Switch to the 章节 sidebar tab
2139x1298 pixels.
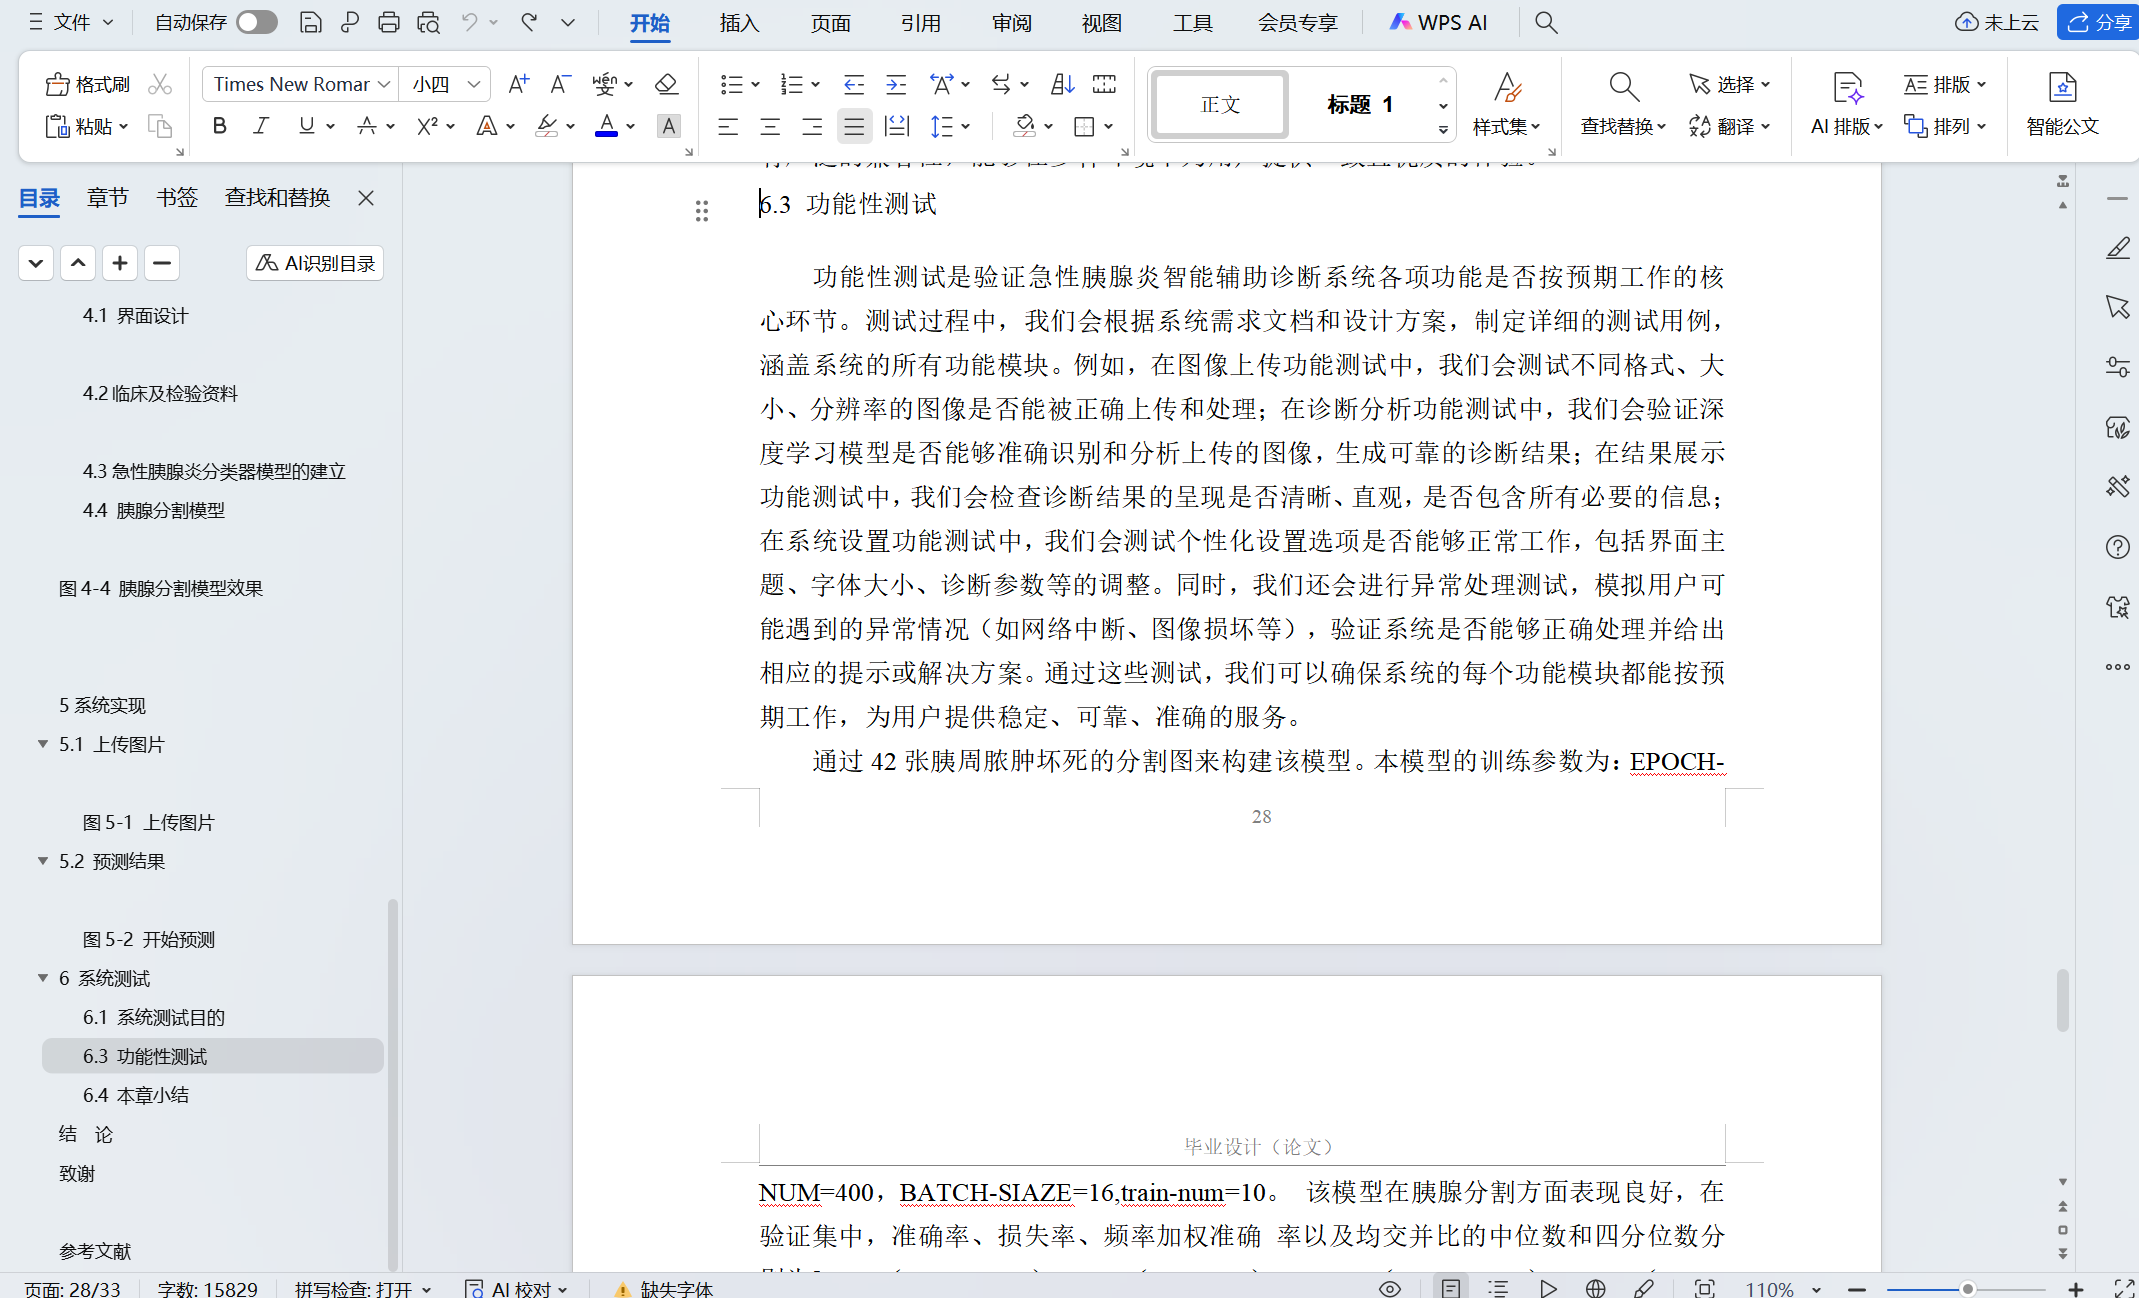pyautogui.click(x=107, y=198)
